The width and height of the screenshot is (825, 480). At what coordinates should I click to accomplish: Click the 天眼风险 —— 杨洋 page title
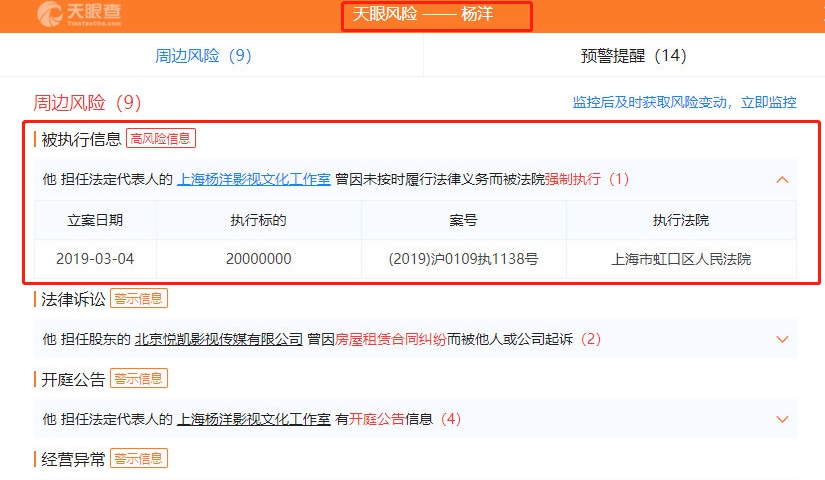click(436, 16)
